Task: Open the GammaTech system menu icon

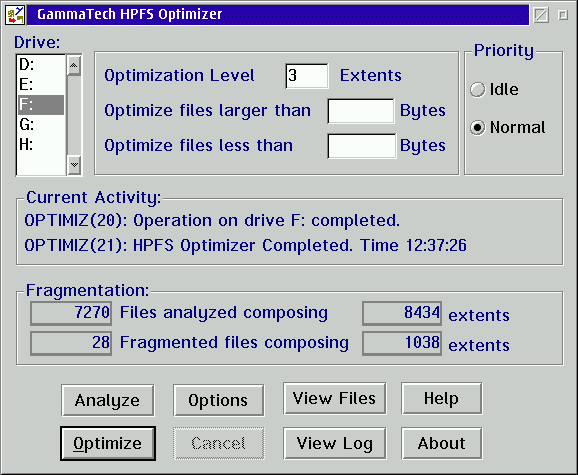Action: pos(15,15)
